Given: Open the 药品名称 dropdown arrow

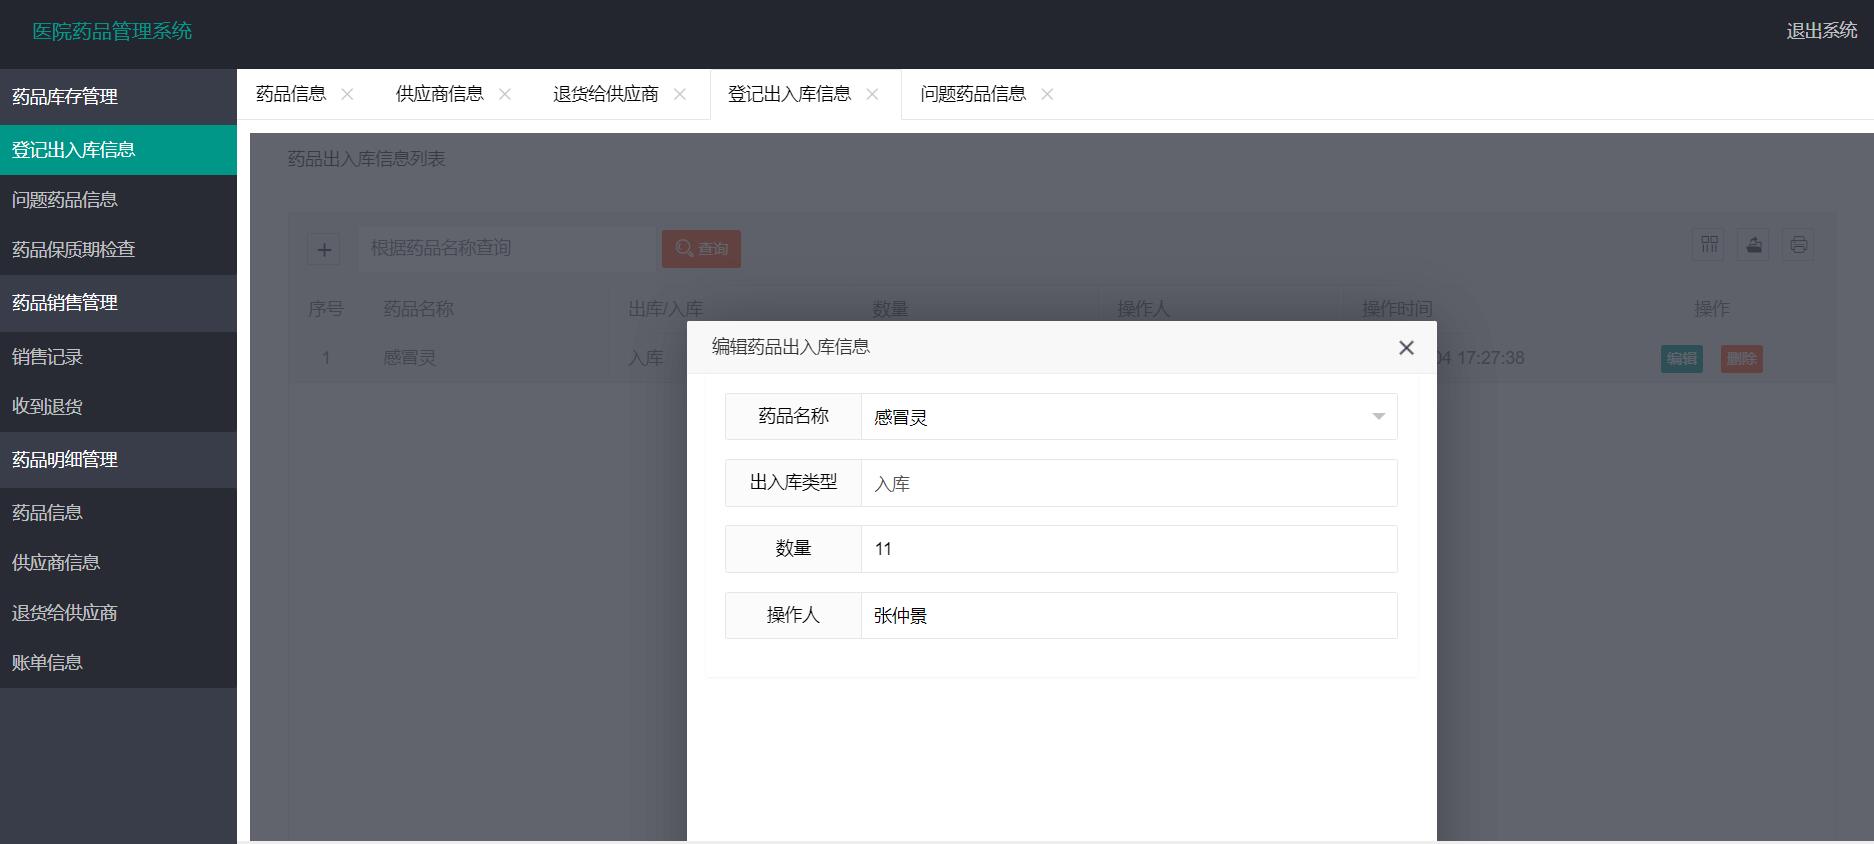Looking at the screenshot, I should (1378, 417).
